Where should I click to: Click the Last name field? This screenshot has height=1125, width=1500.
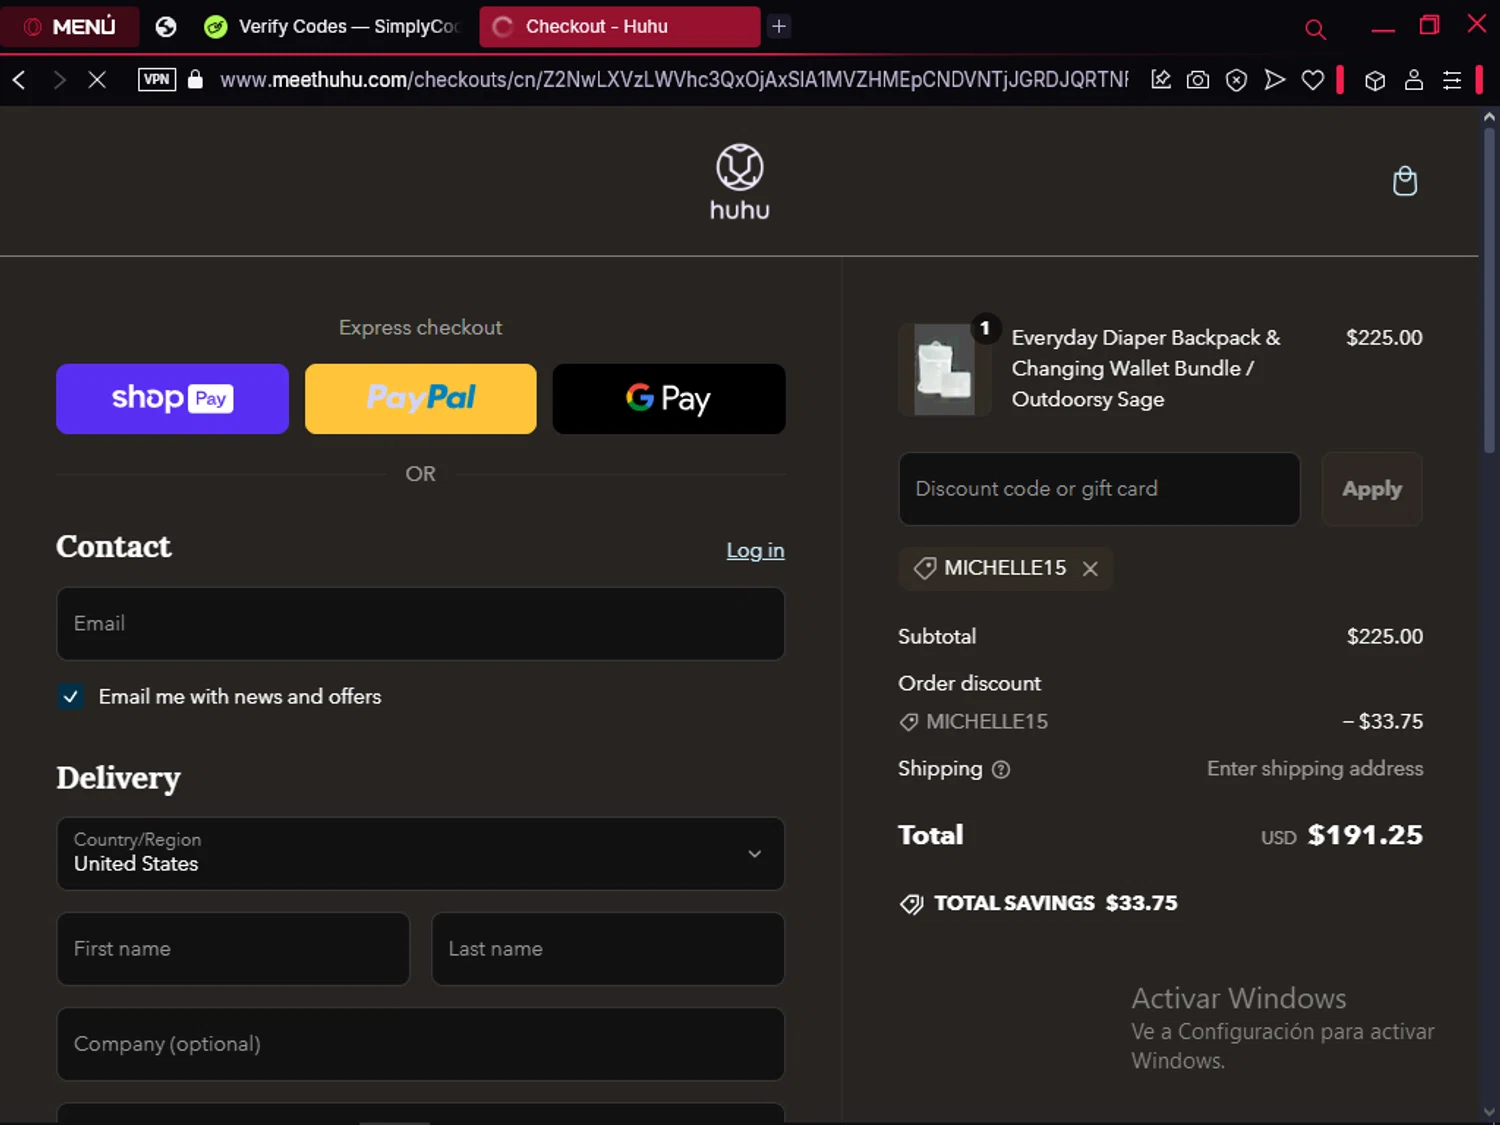coord(608,949)
